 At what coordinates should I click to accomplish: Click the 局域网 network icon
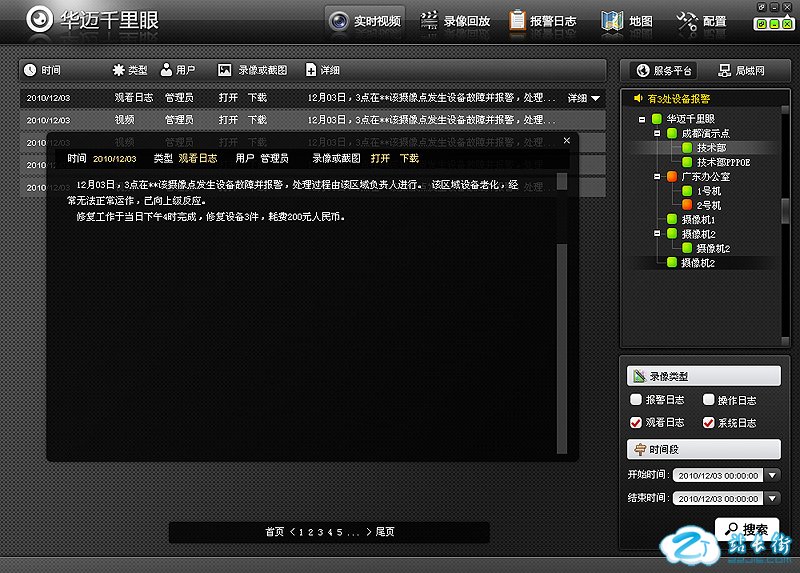[x=721, y=71]
